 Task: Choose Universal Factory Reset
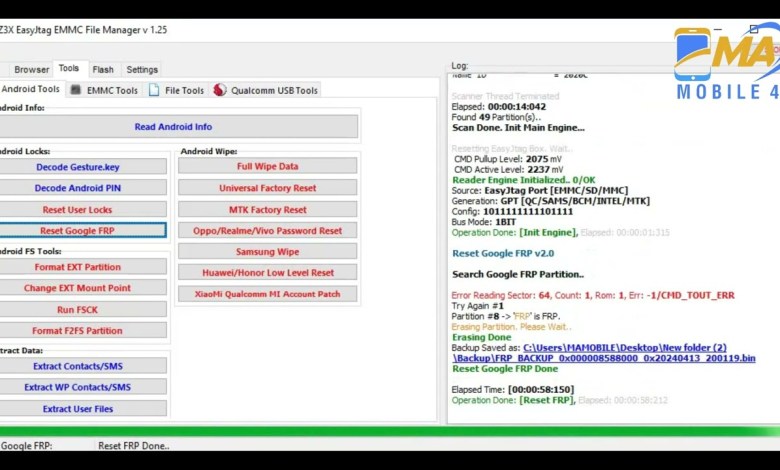pyautogui.click(x=267, y=188)
